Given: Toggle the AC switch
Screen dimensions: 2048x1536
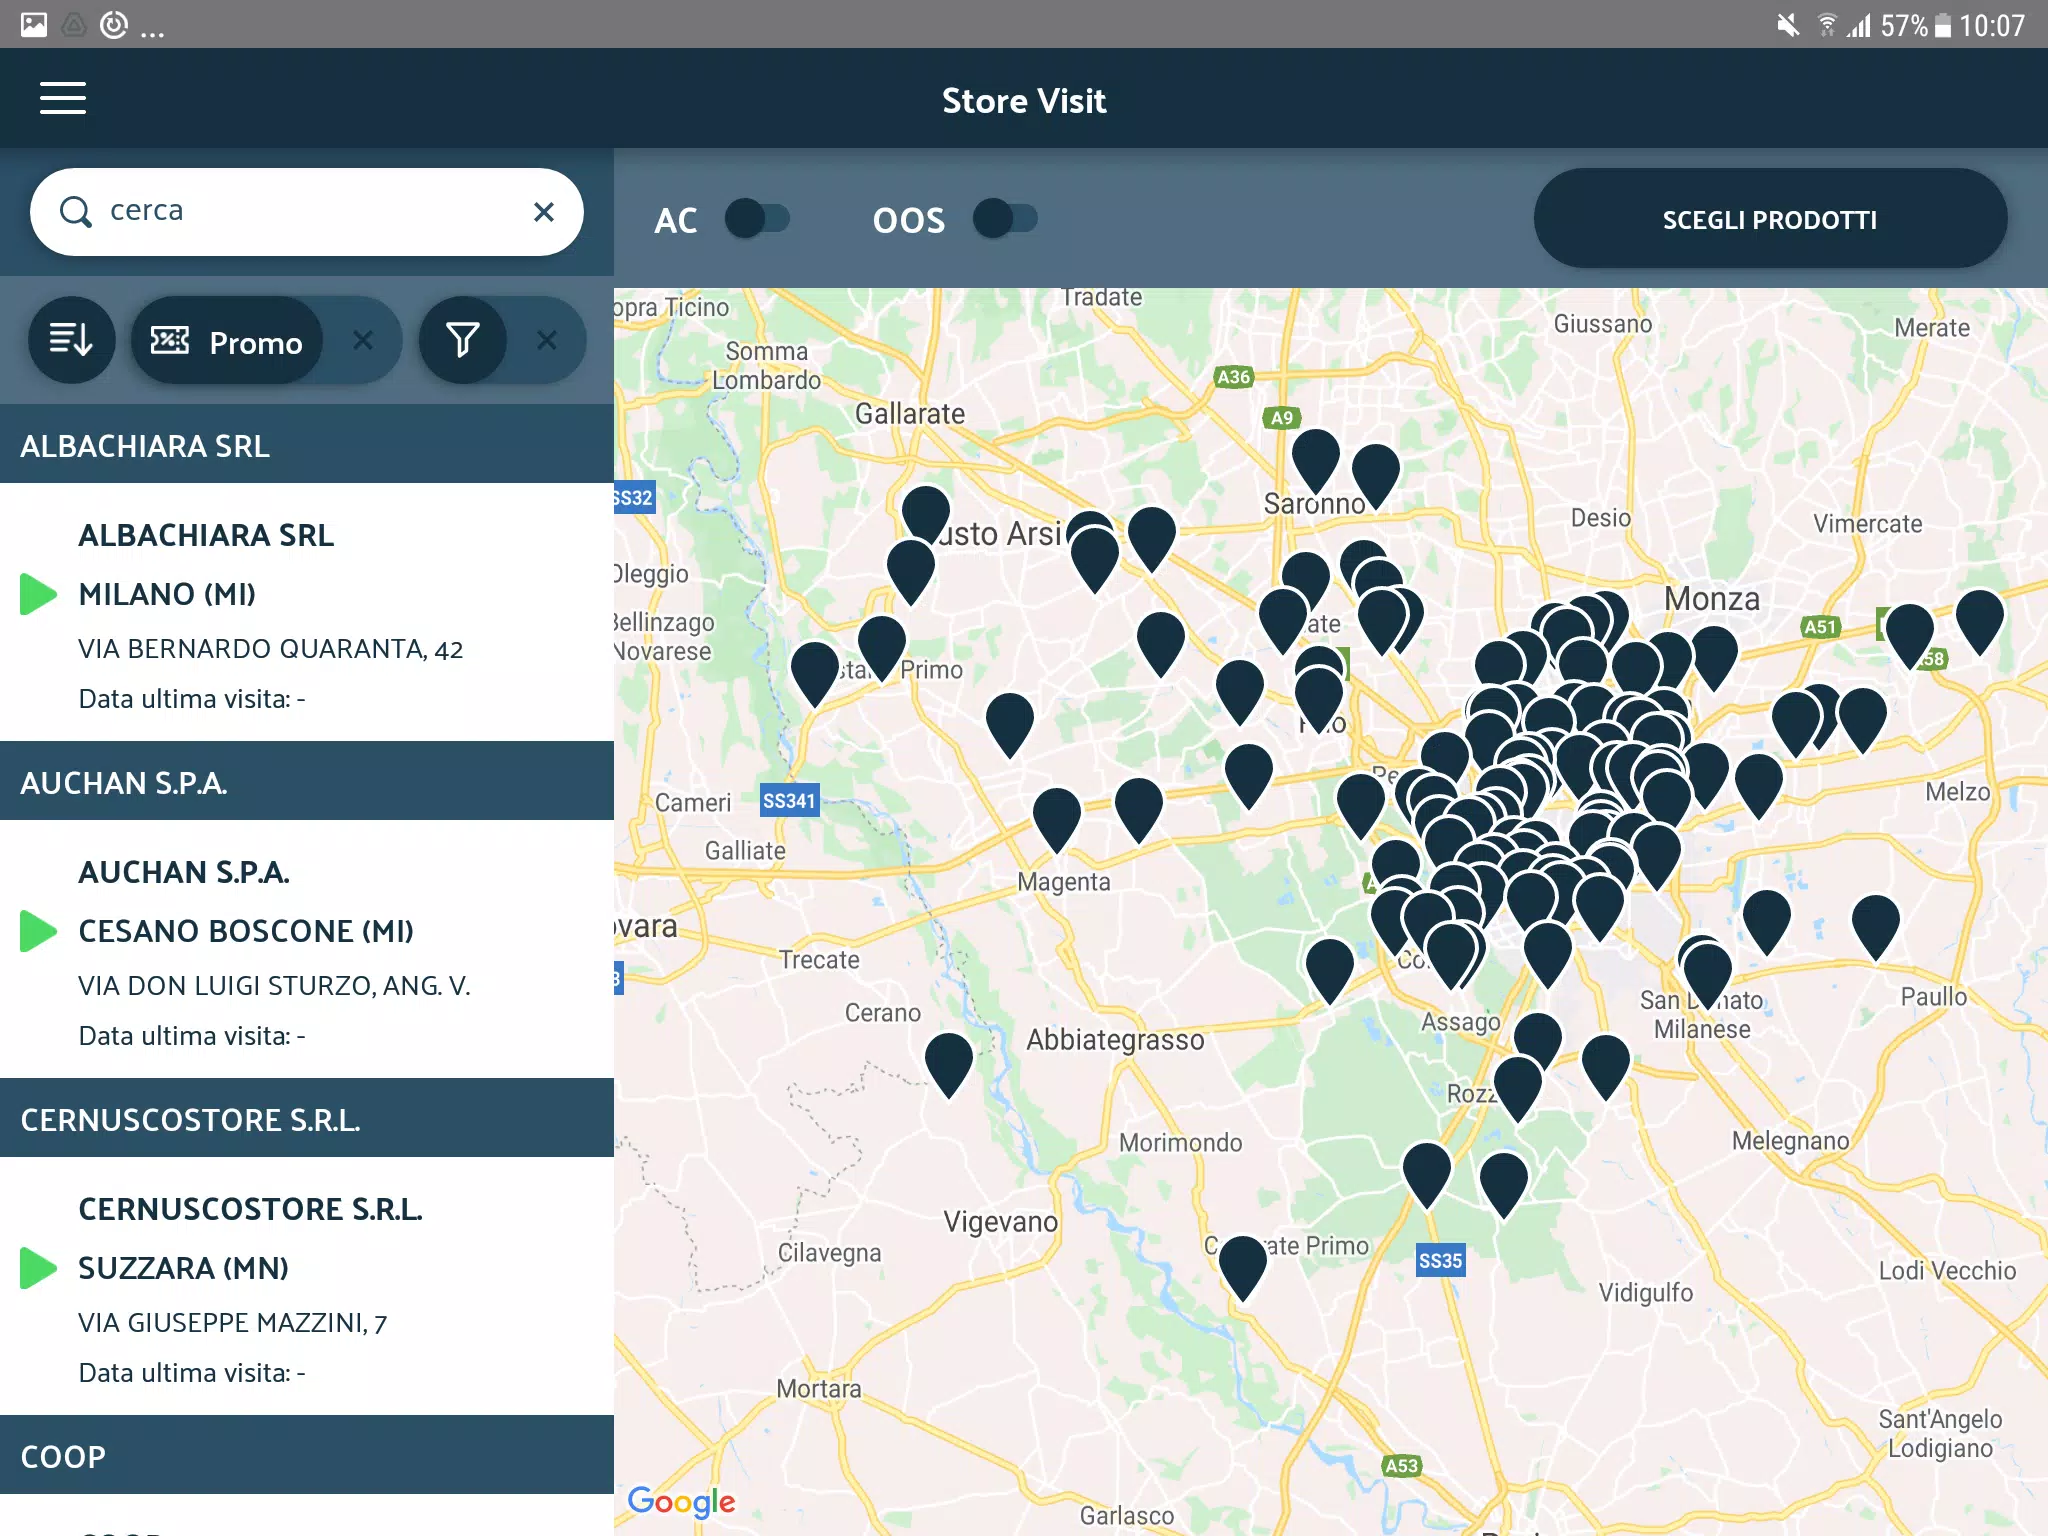Looking at the screenshot, I should pyautogui.click(x=757, y=219).
